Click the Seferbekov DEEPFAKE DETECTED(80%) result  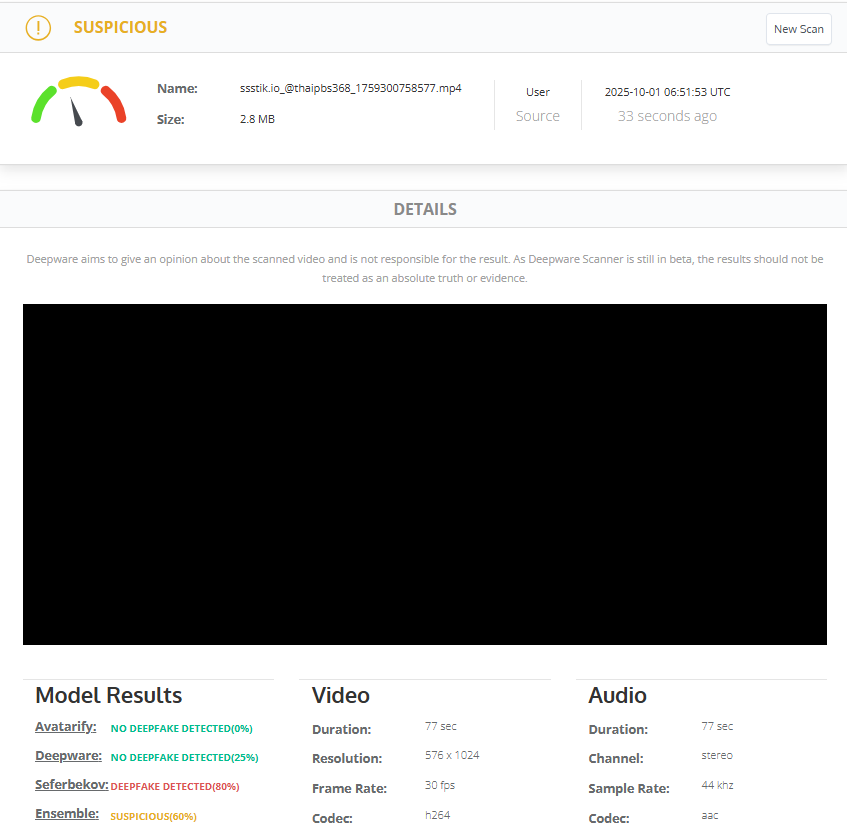tap(175, 787)
